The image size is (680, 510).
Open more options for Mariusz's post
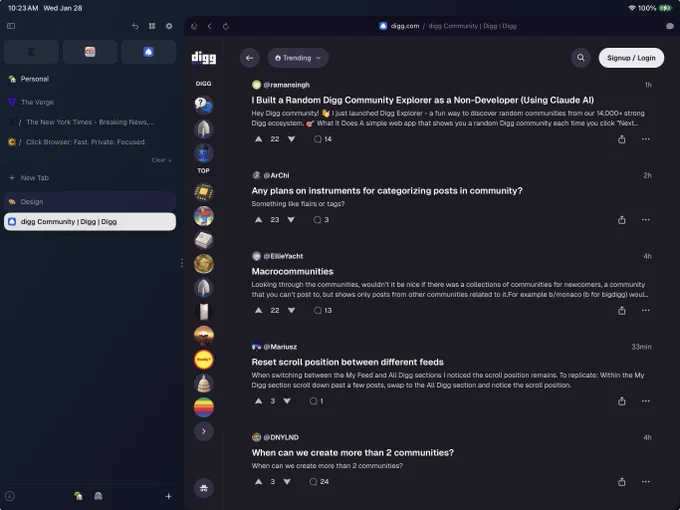(x=646, y=401)
